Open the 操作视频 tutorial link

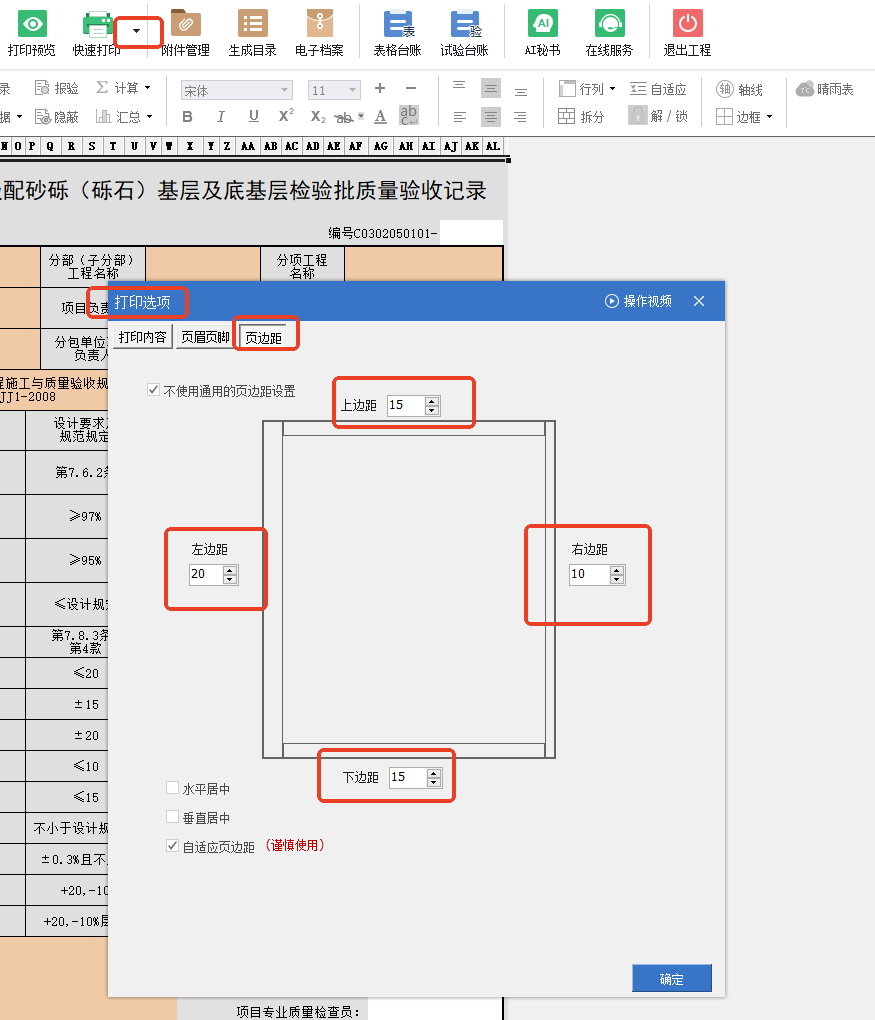[638, 301]
